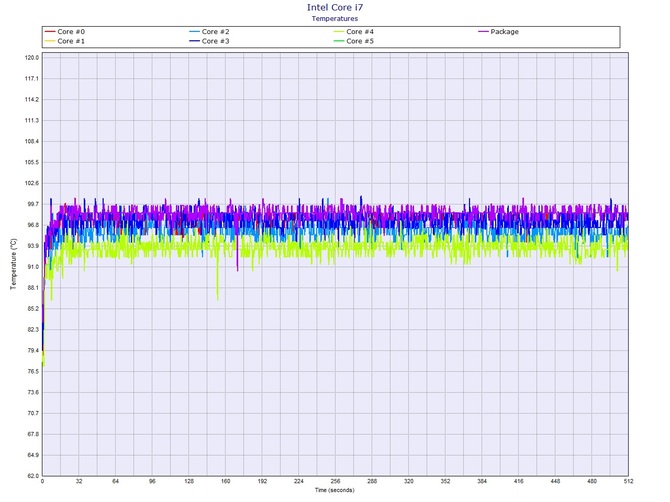This screenshot has height=502, width=670.
Task: Click the 120.0 y-axis value
Action: [32, 58]
